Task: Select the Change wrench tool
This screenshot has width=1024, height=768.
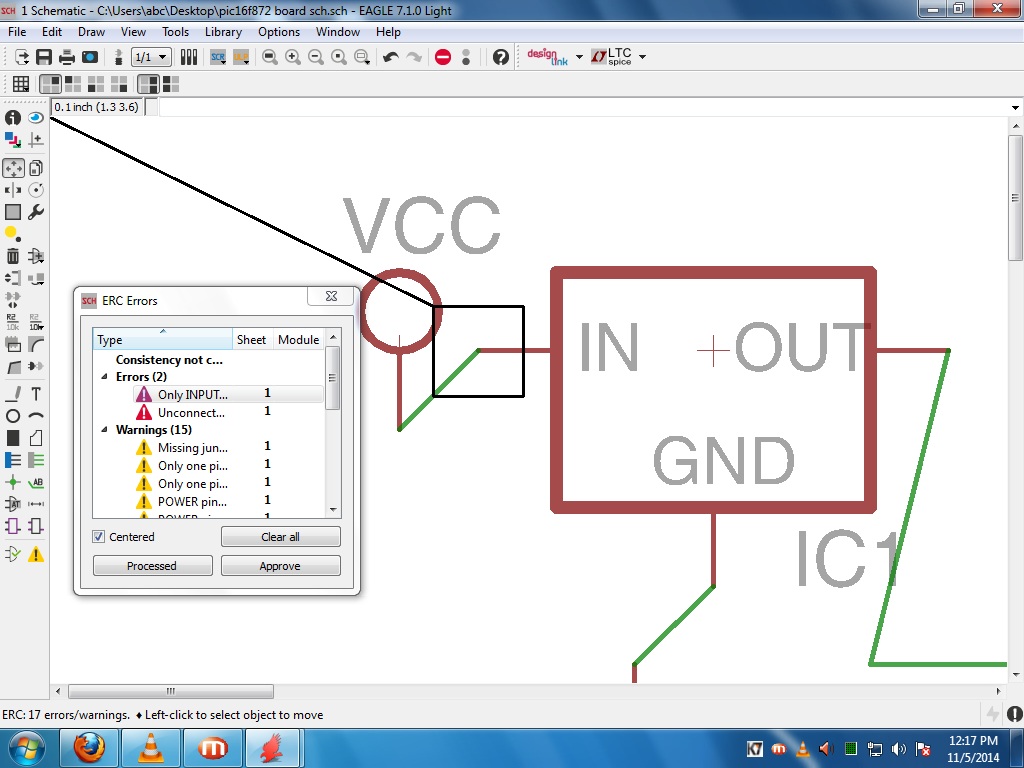Action: pos(36,212)
